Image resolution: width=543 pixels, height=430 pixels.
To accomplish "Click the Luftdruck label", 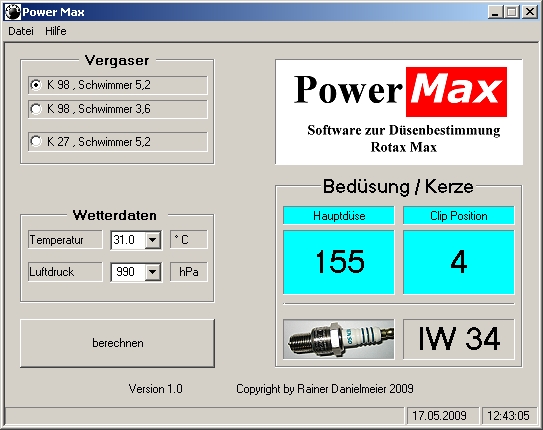I will point(65,272).
